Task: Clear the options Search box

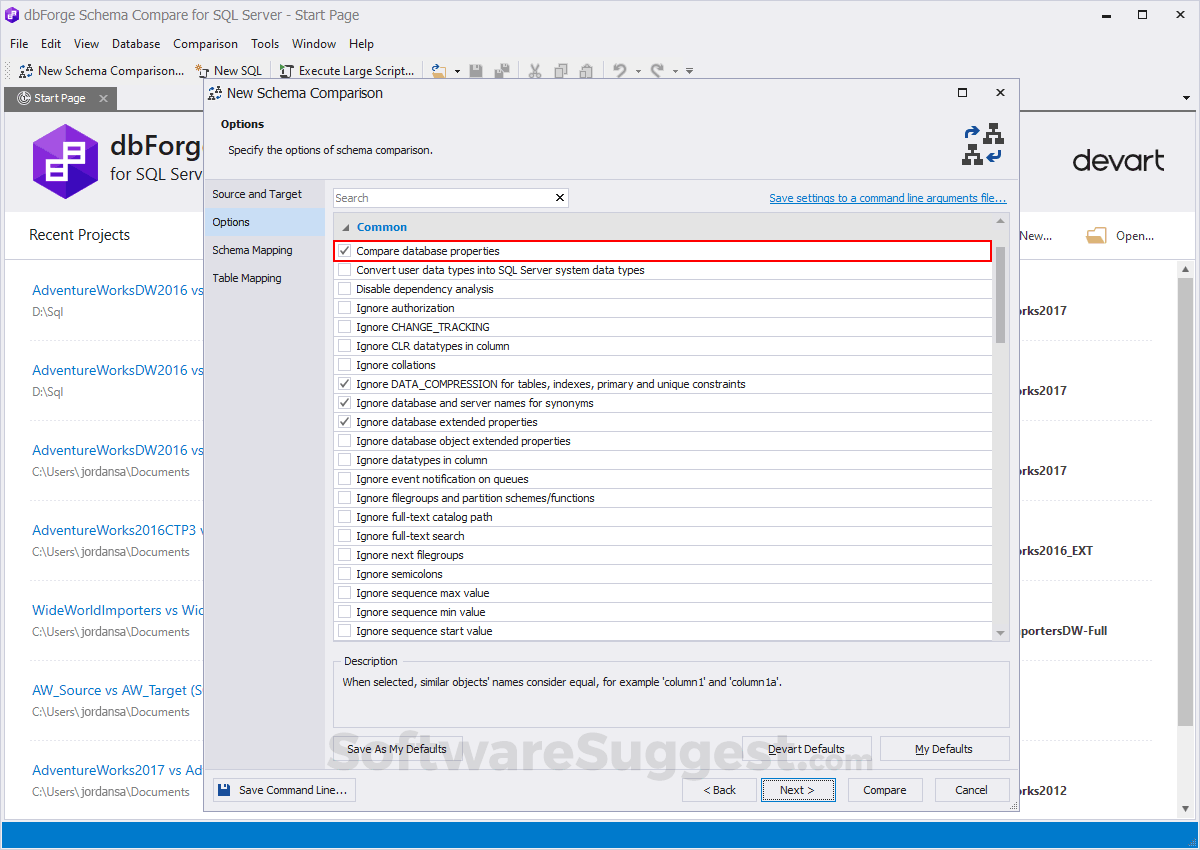Action: (x=559, y=197)
